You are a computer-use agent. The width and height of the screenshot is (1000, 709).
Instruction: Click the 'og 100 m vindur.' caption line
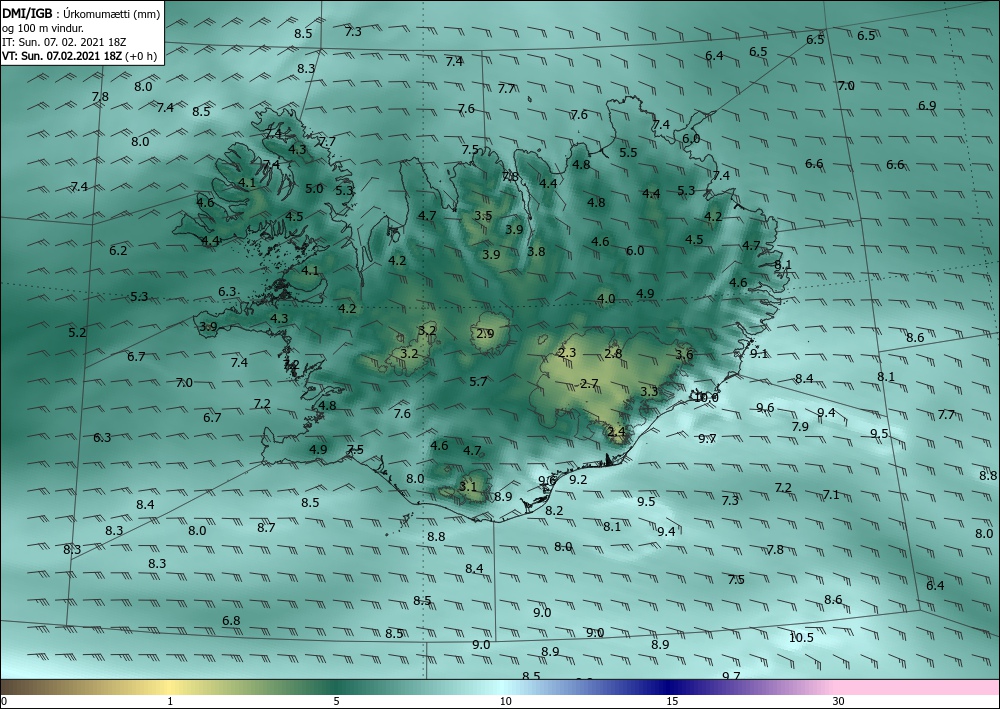(43, 28)
